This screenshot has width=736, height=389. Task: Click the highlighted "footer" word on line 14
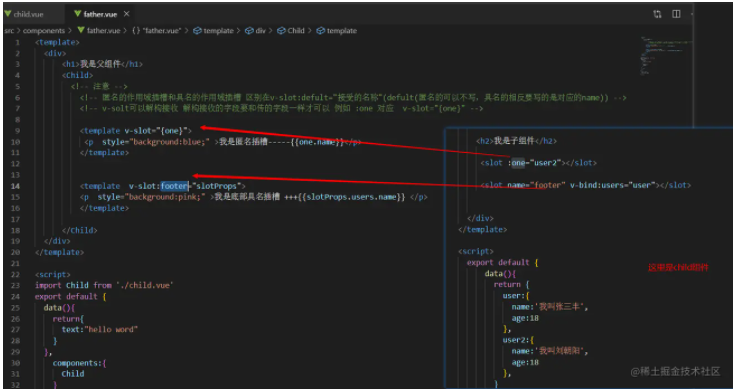[174, 186]
